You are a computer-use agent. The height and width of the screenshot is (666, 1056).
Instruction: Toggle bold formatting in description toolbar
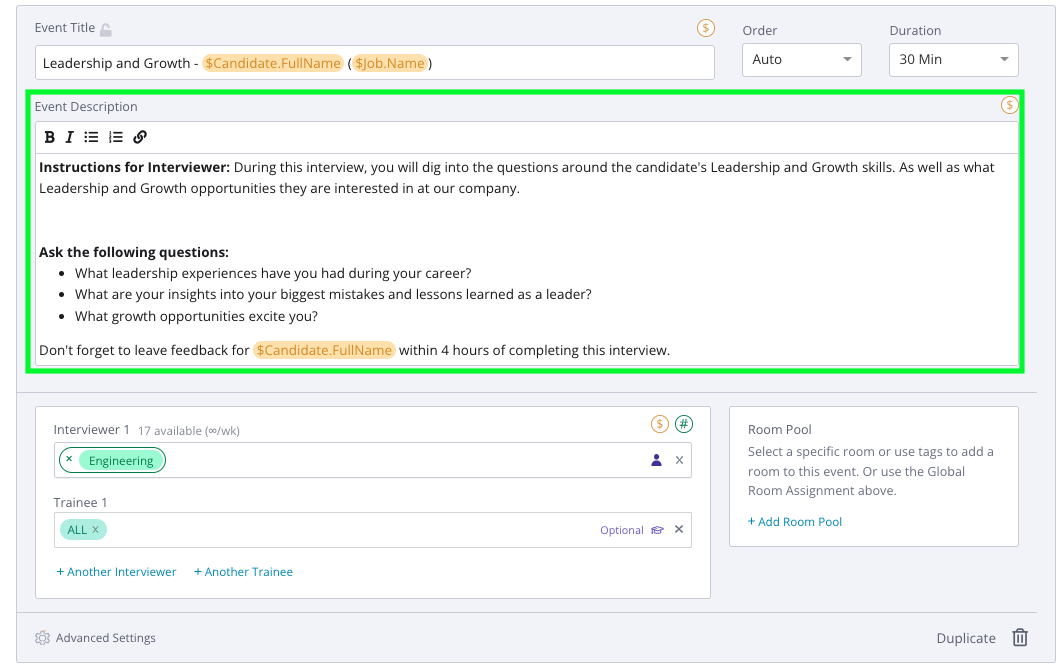[x=50, y=137]
